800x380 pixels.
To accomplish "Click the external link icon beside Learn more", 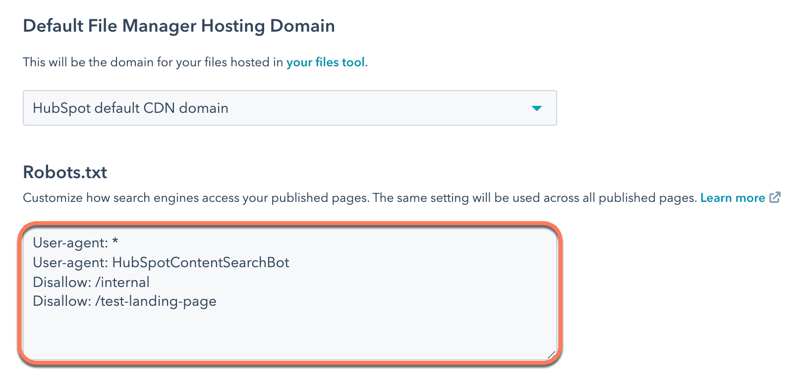I will pos(774,198).
